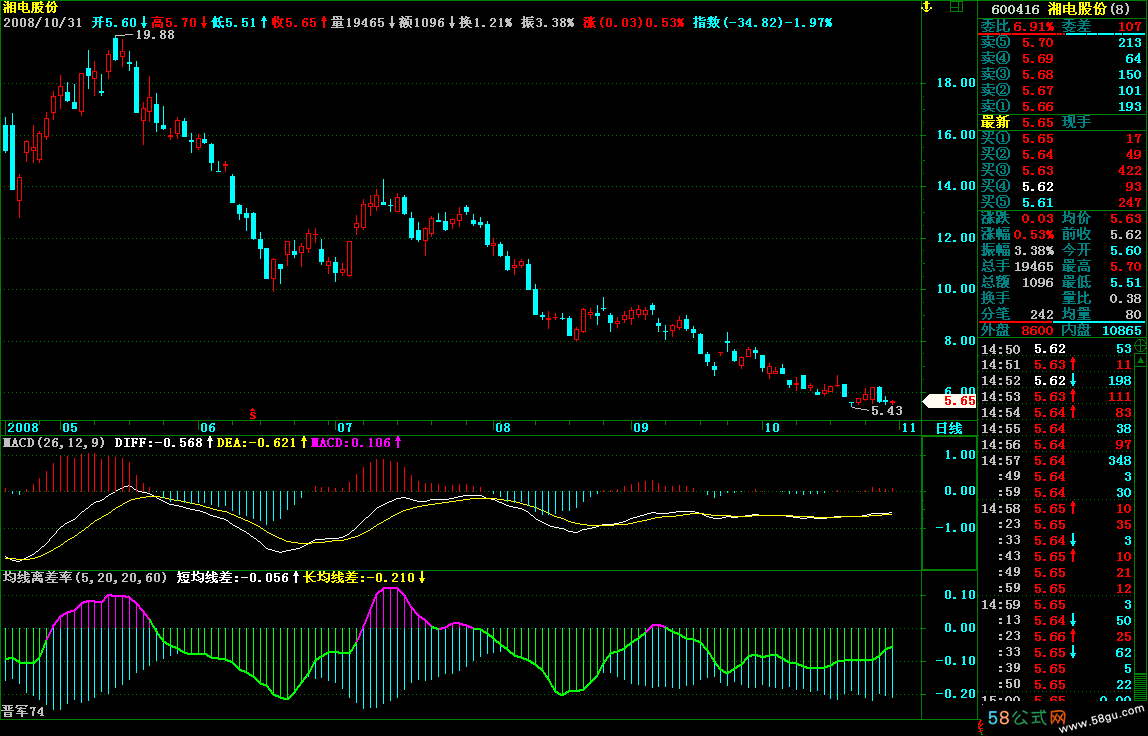Click the 买③ 5.63 bid row with 422

tap(1062, 171)
